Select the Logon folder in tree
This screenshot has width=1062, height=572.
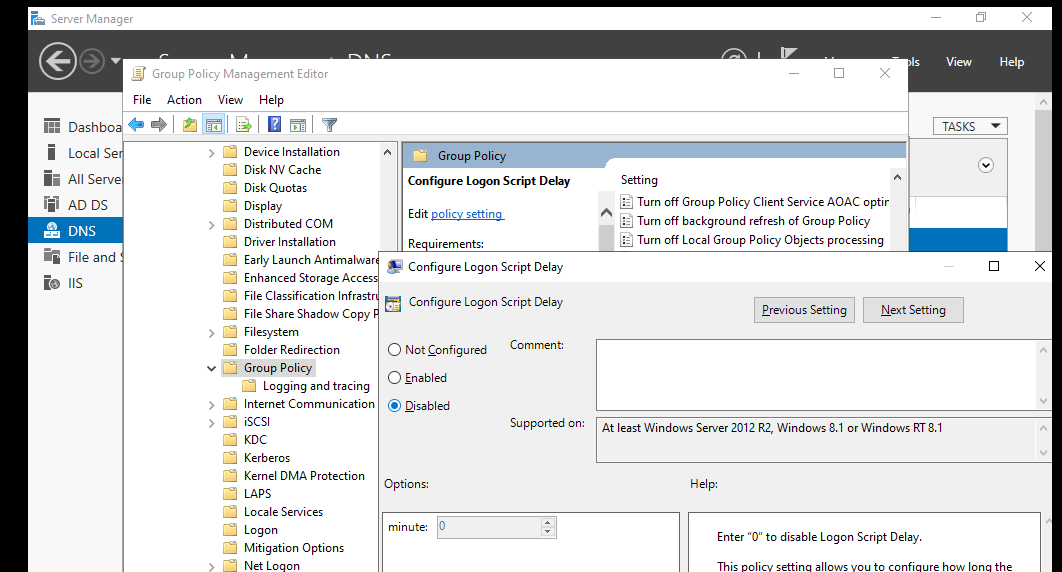[251, 530]
